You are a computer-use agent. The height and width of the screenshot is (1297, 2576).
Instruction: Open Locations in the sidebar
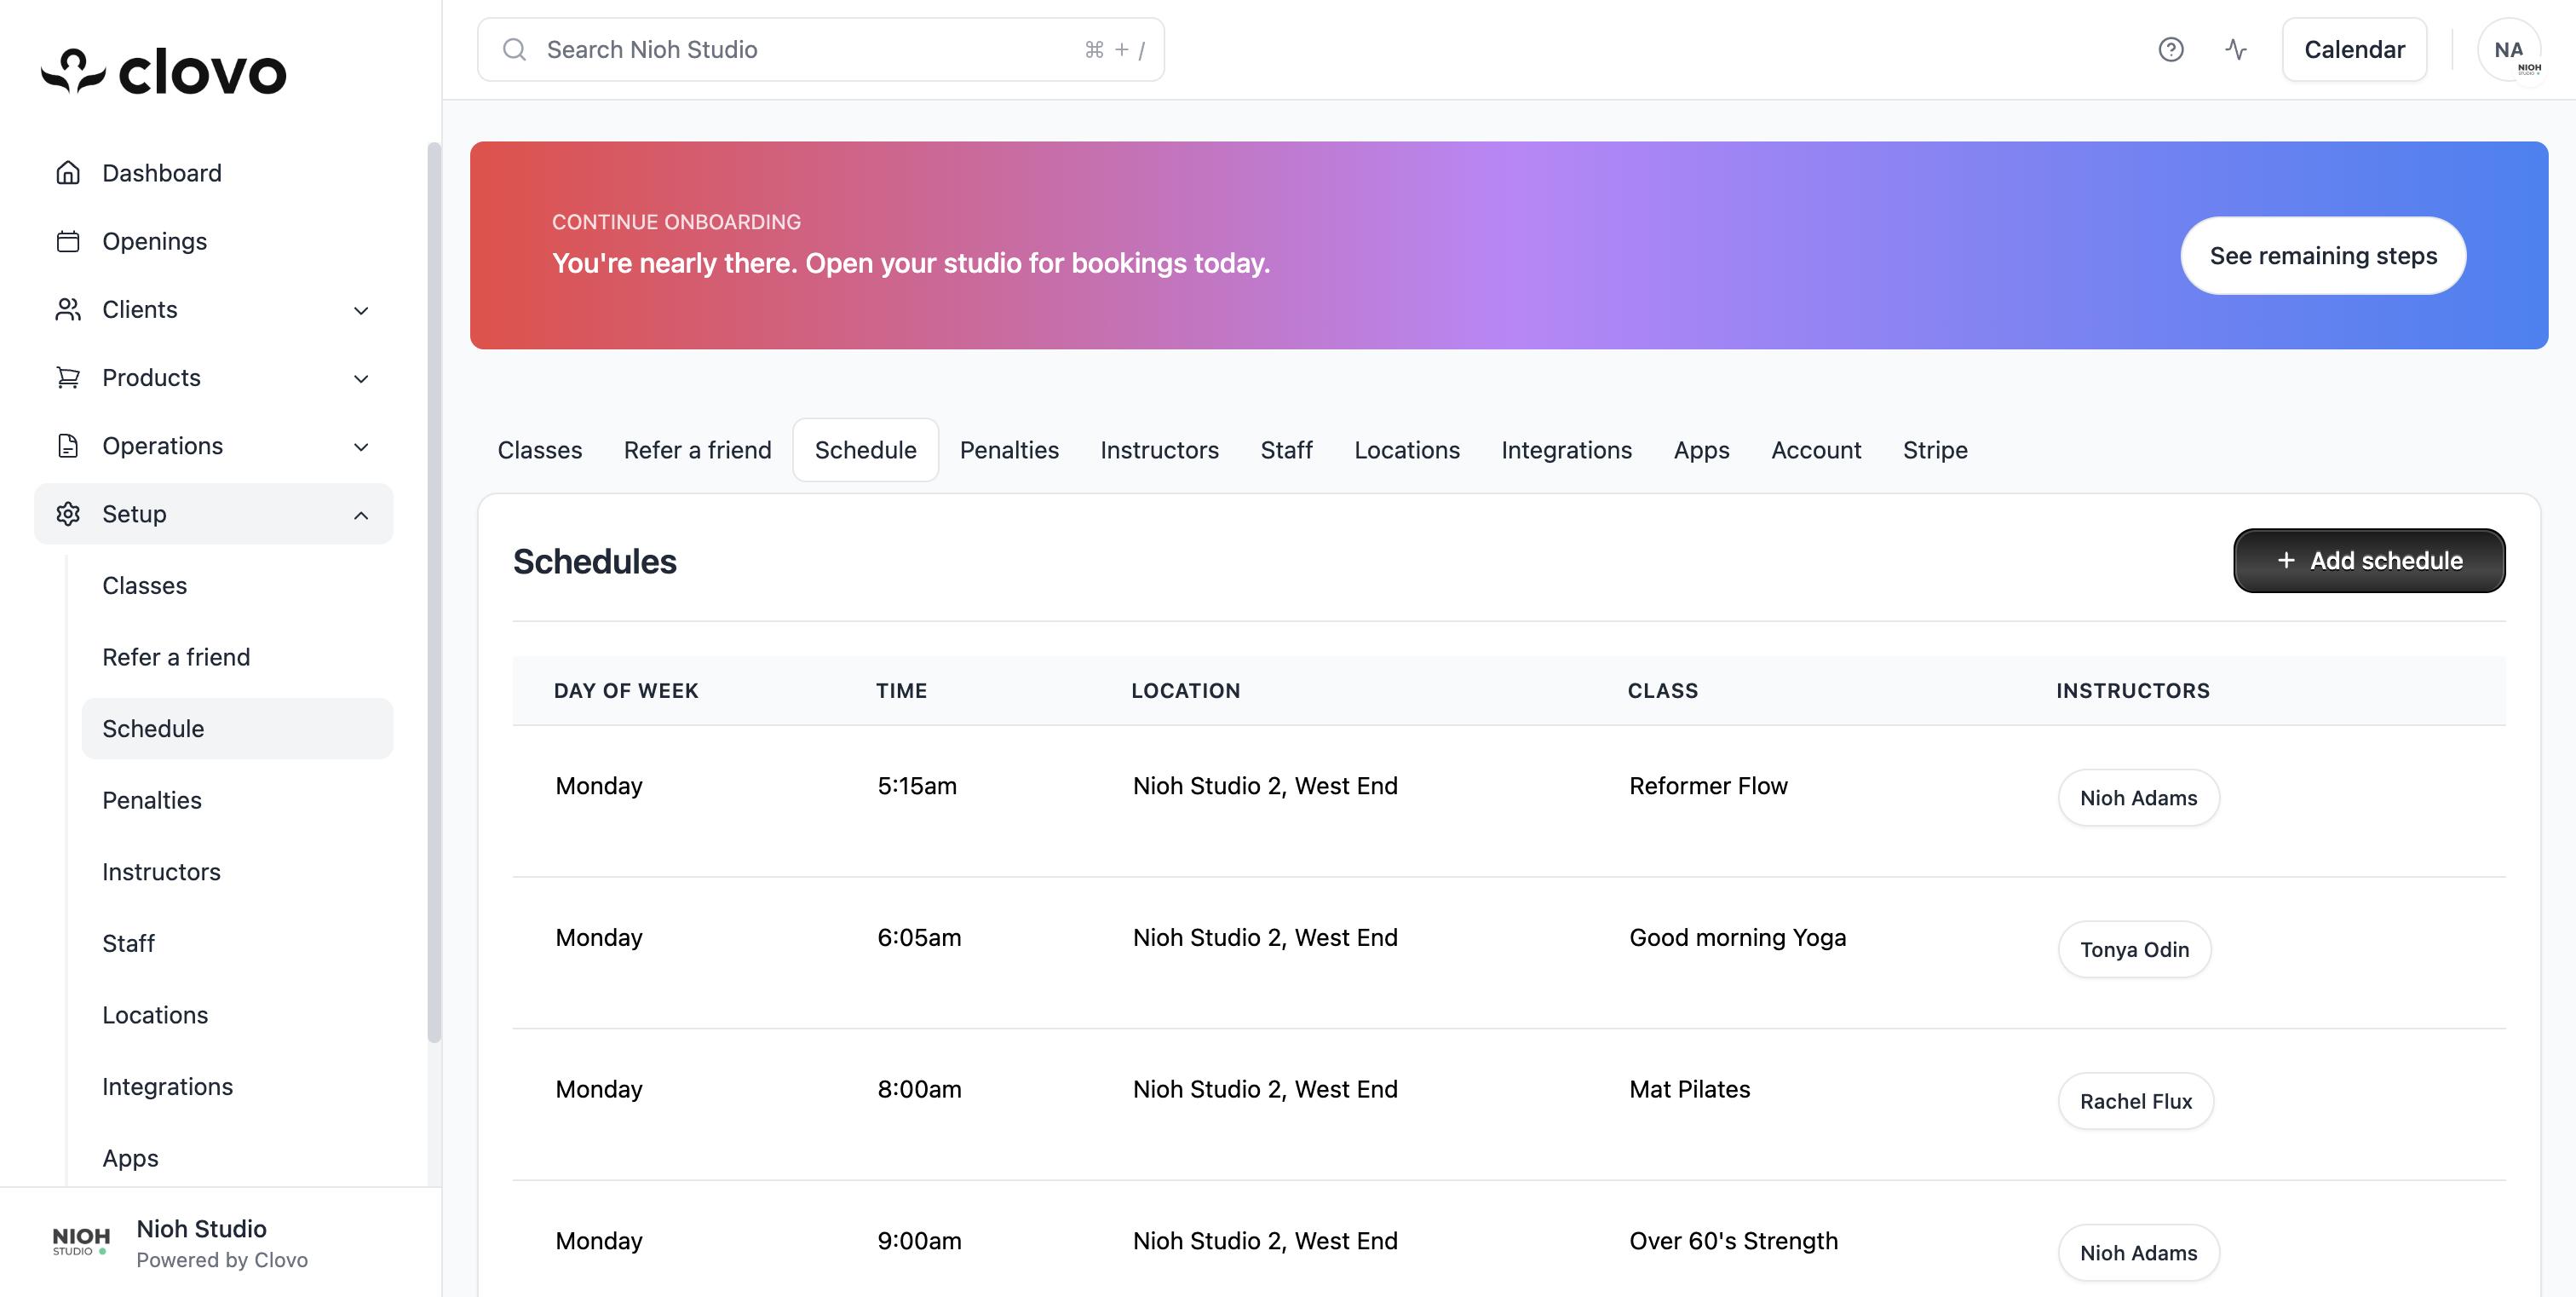pos(238,1015)
